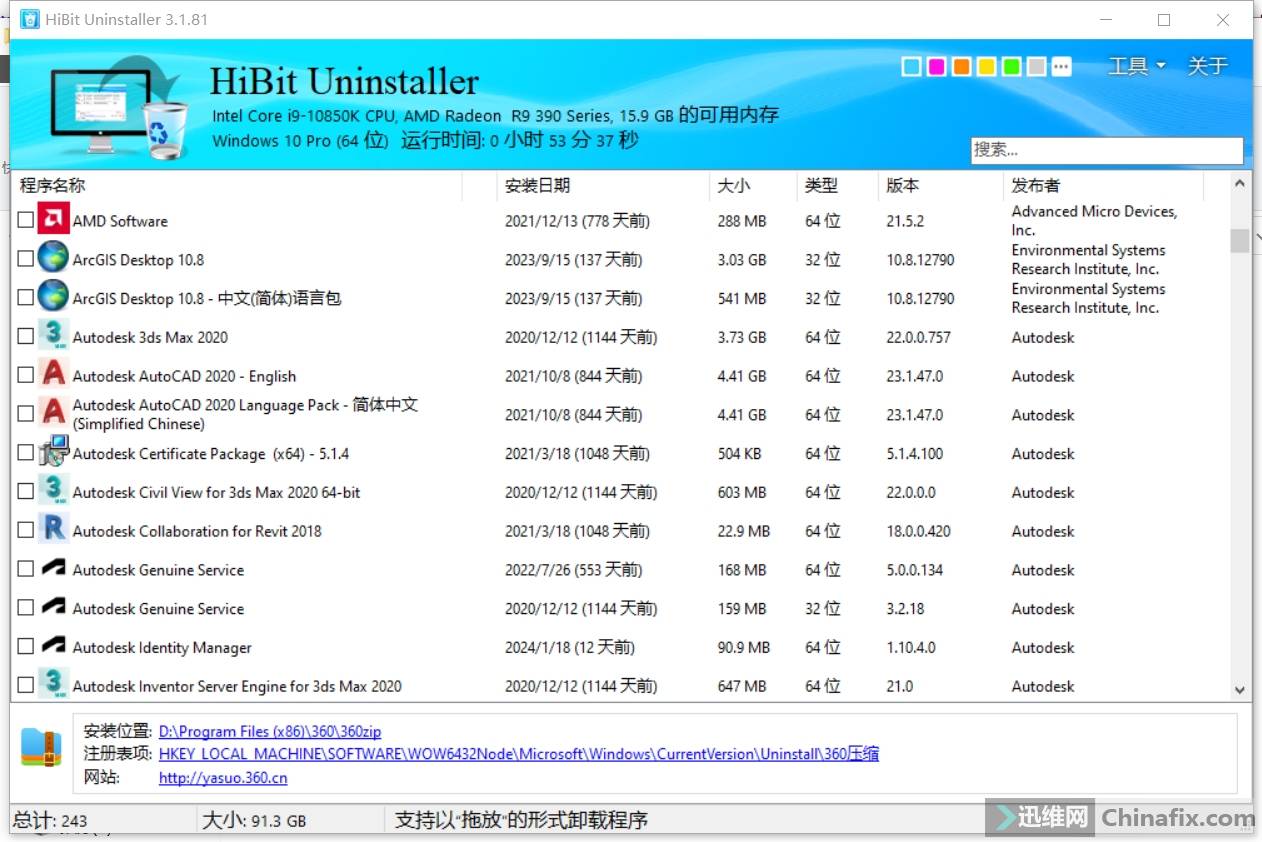Check the ArcGIS Desktop 10.8 checkbox
1262x842 pixels.
26,258
